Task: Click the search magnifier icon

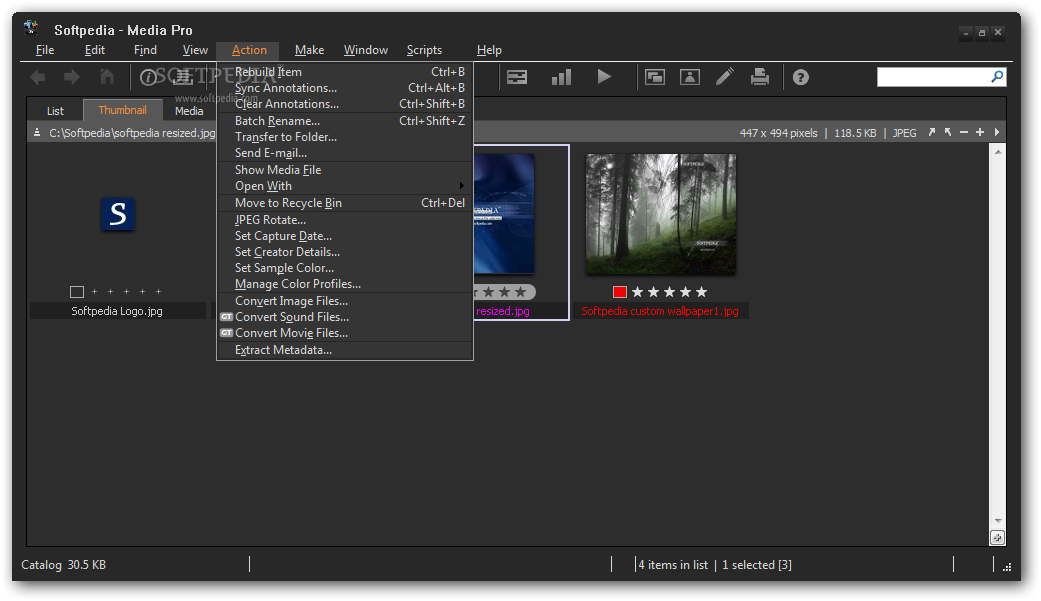Action: [997, 77]
